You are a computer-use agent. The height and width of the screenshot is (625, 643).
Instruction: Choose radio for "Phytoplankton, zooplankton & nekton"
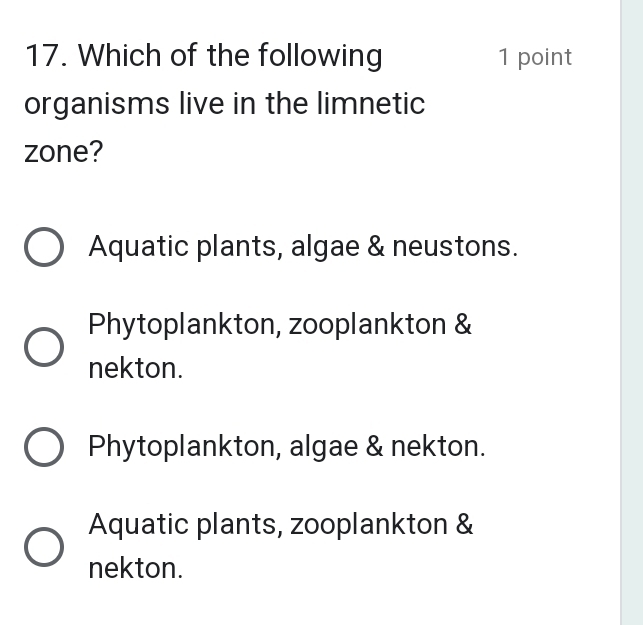tap(44, 347)
